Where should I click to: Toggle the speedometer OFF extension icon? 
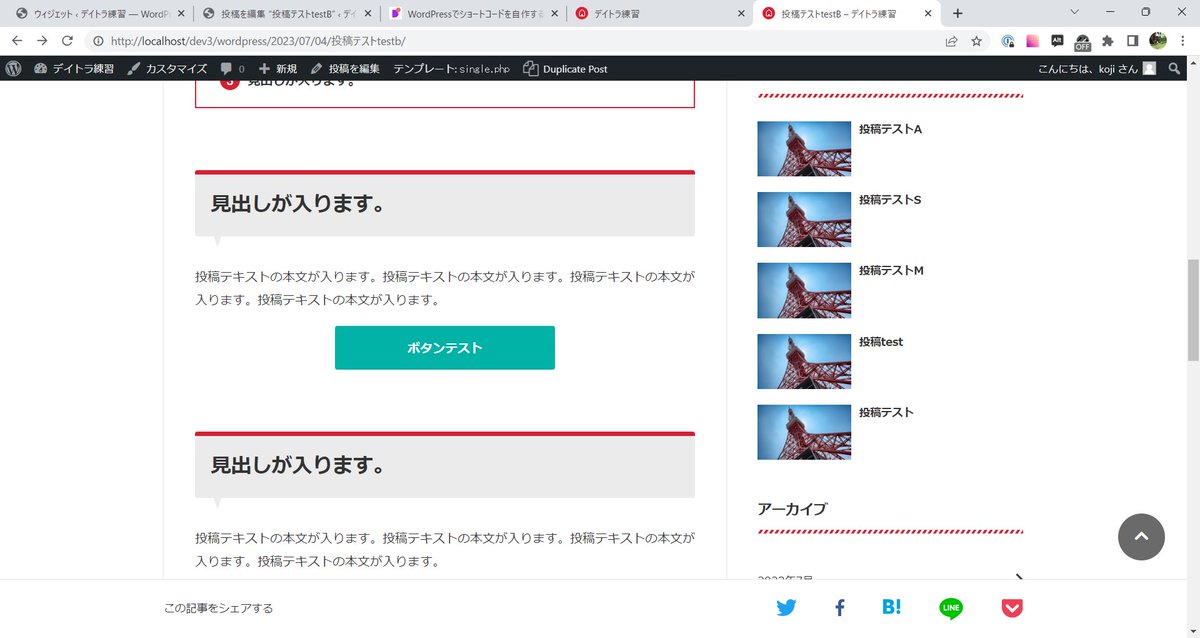[x=1083, y=42]
